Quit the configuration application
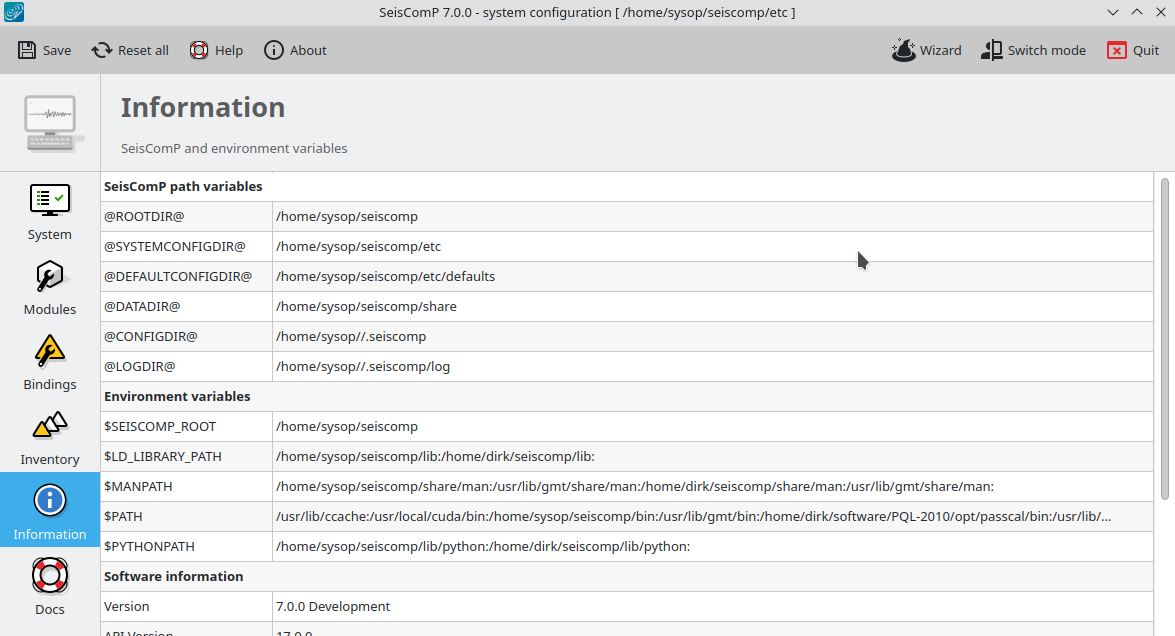The height and width of the screenshot is (636, 1175). (x=1133, y=50)
